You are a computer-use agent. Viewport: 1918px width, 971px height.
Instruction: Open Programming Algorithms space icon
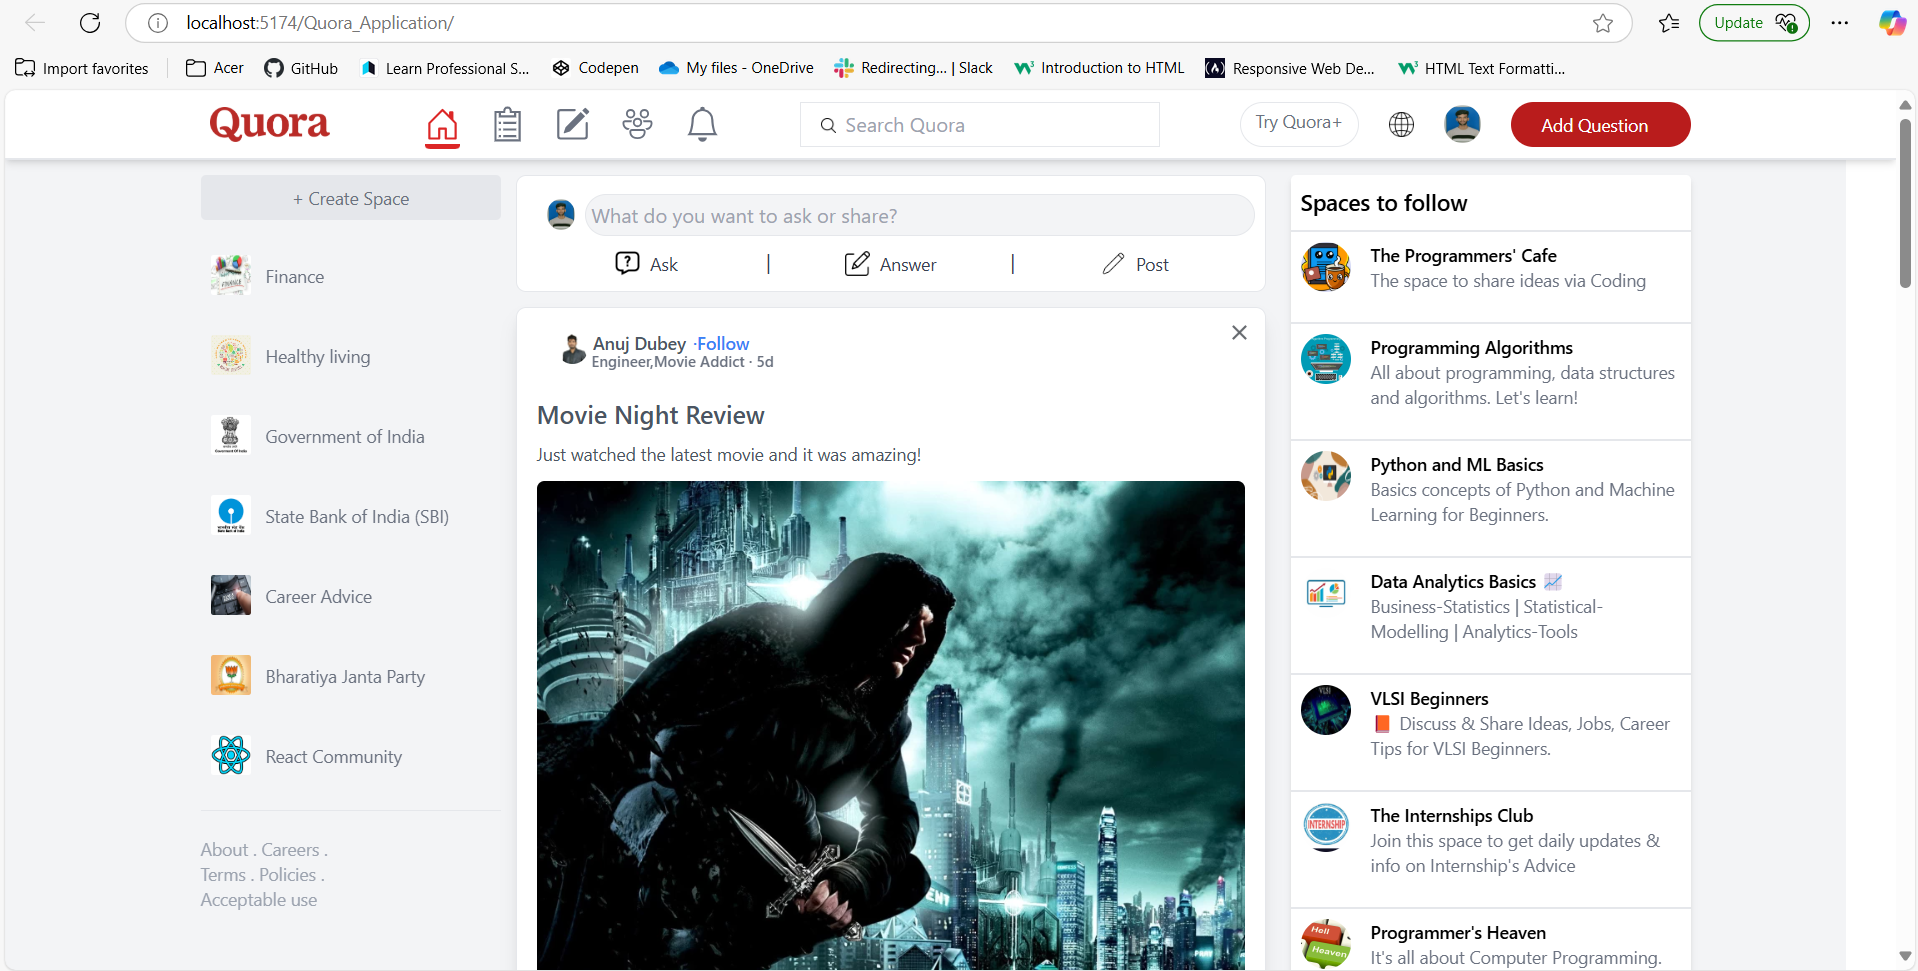(x=1326, y=360)
